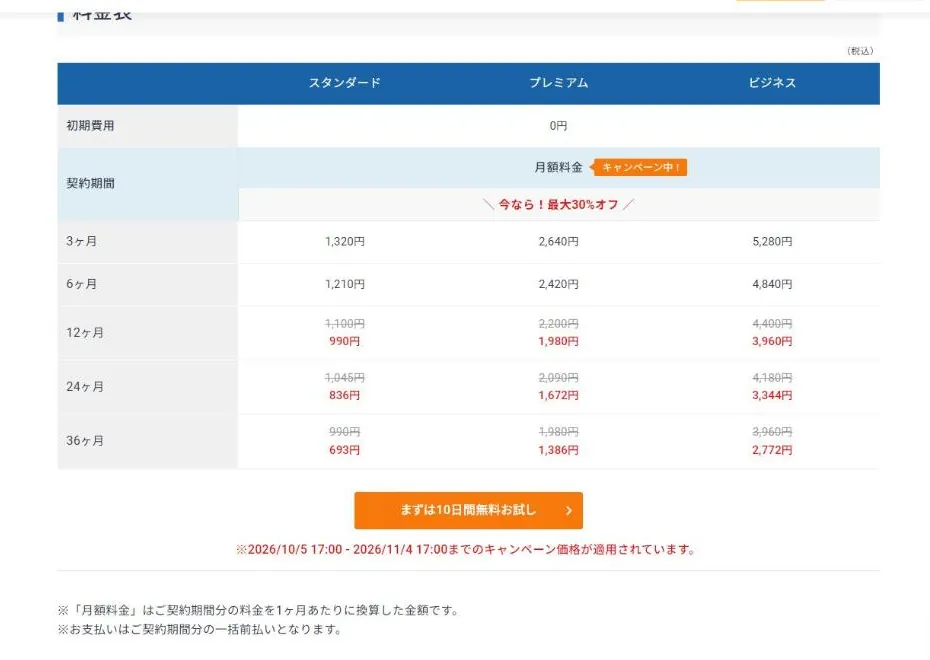The image size is (930, 660).
Task: Click the red 1,980円 campaign price
Action: 558,342
